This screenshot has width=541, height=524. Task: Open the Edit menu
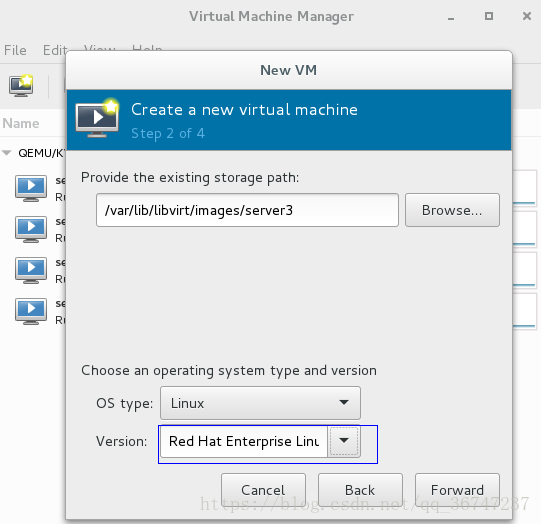[x=55, y=50]
